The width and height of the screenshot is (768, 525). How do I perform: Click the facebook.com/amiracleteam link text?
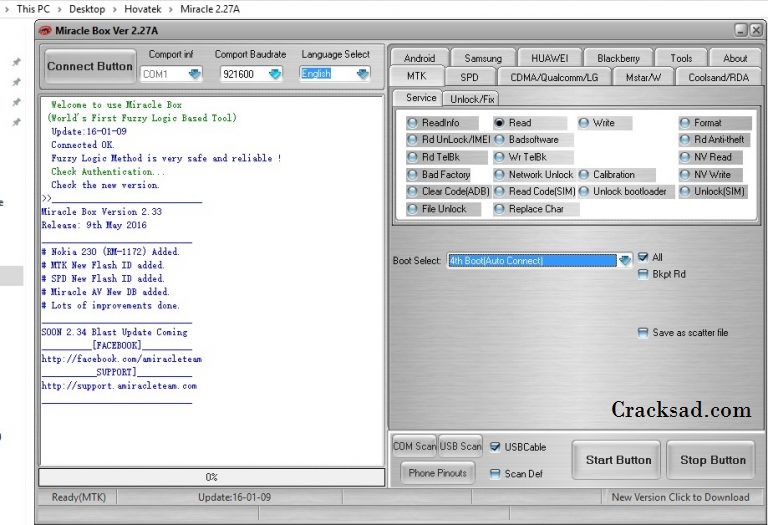(x=121, y=359)
